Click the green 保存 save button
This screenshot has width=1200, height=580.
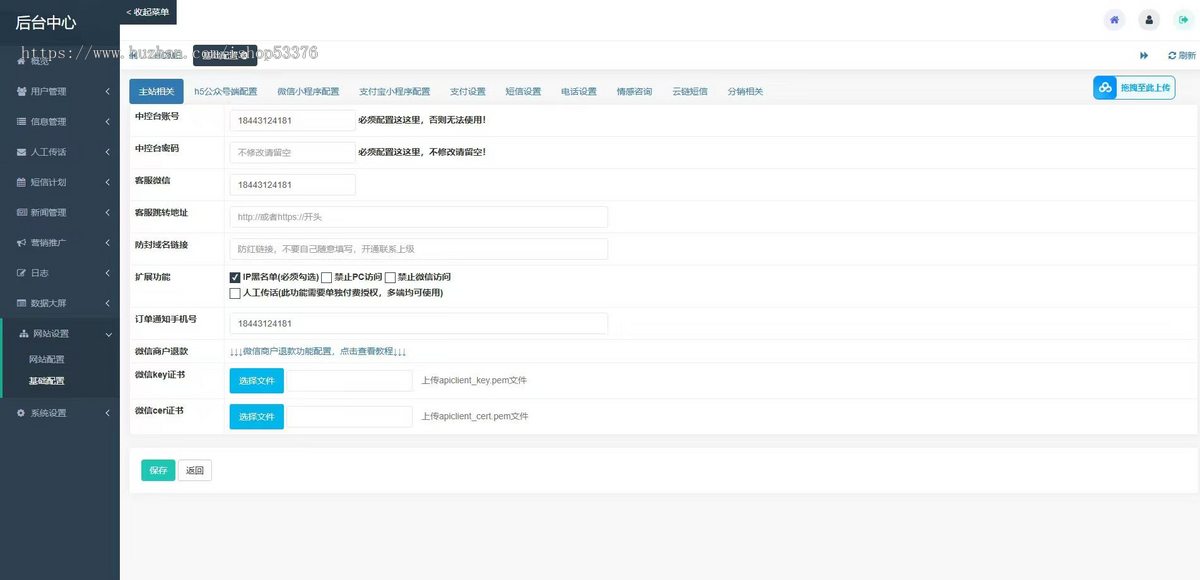coord(158,470)
